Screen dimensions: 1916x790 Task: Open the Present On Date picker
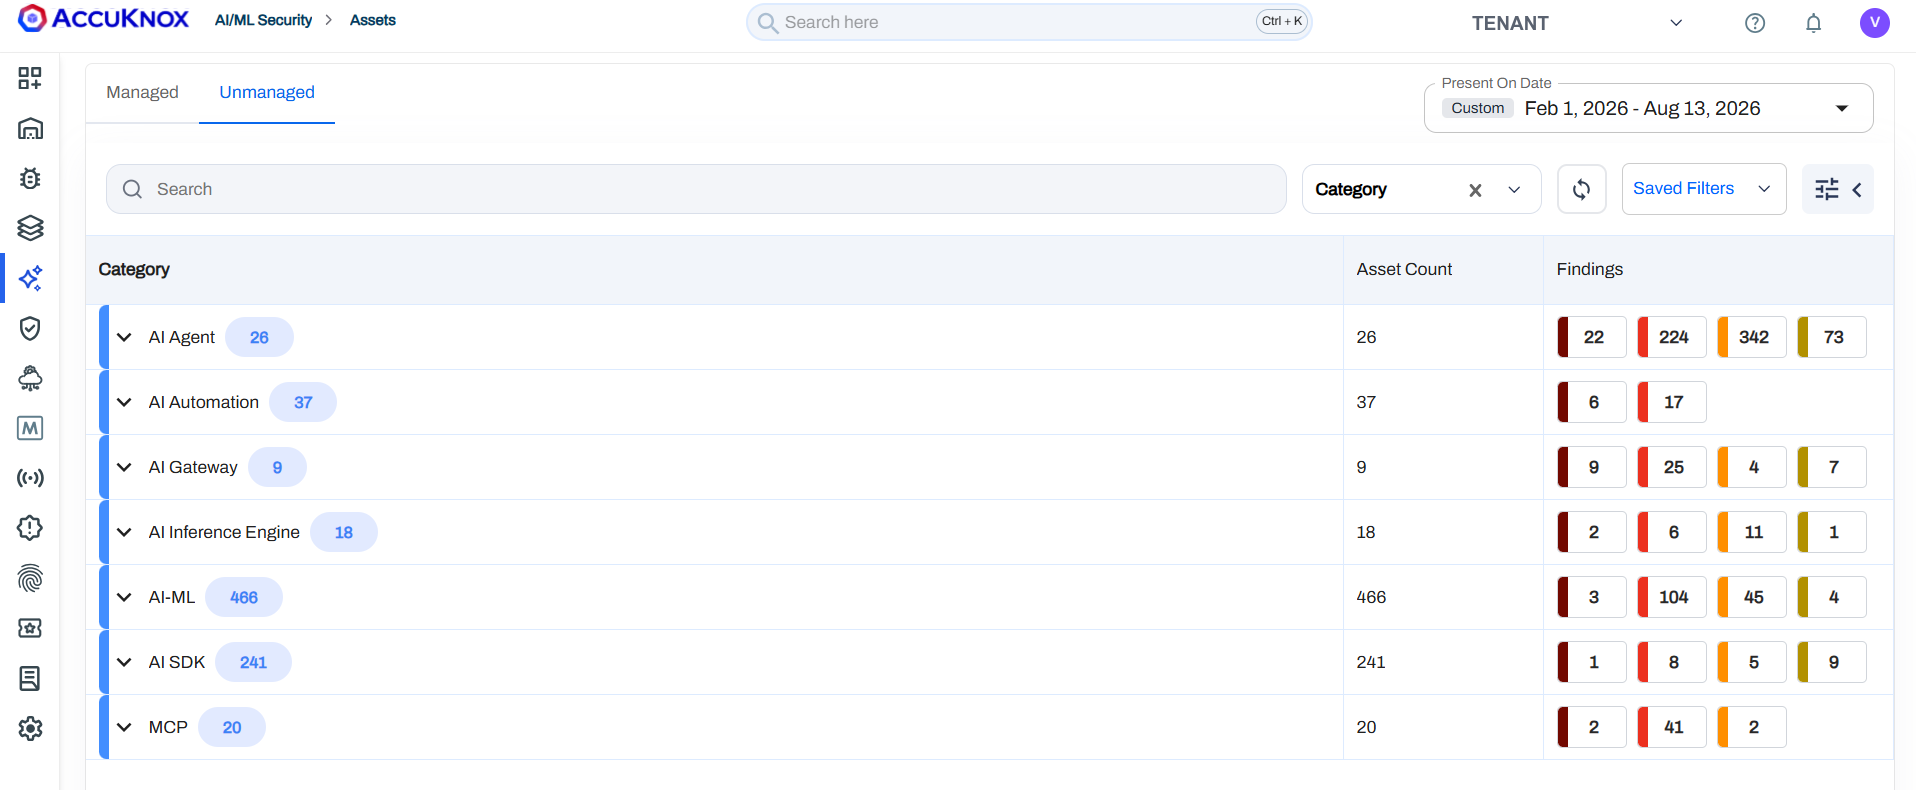click(1648, 108)
